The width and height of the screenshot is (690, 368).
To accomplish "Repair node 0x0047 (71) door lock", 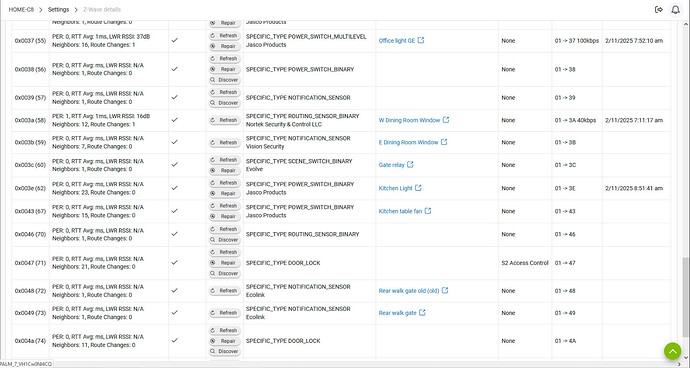I will click(x=224, y=262).
